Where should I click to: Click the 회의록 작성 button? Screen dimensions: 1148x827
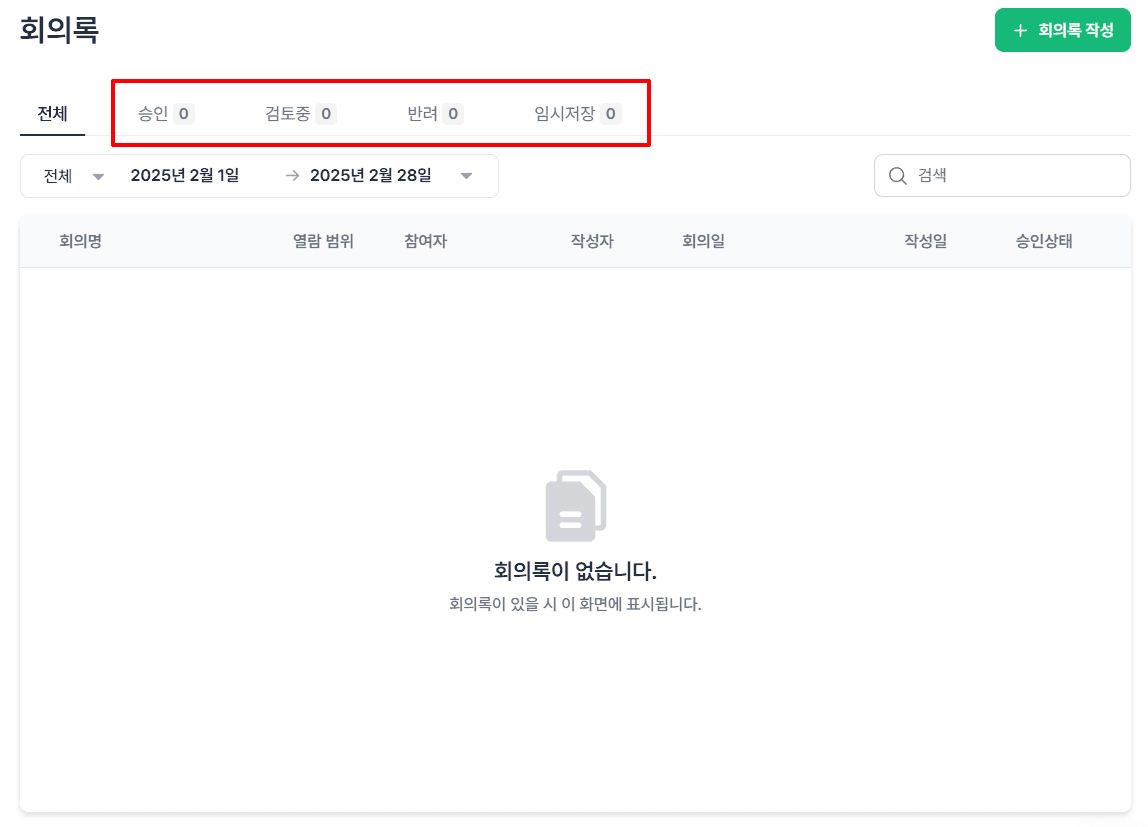point(1062,30)
